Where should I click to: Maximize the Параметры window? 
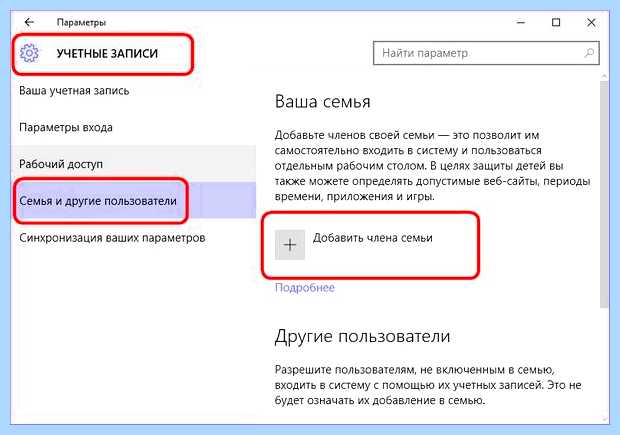point(556,23)
